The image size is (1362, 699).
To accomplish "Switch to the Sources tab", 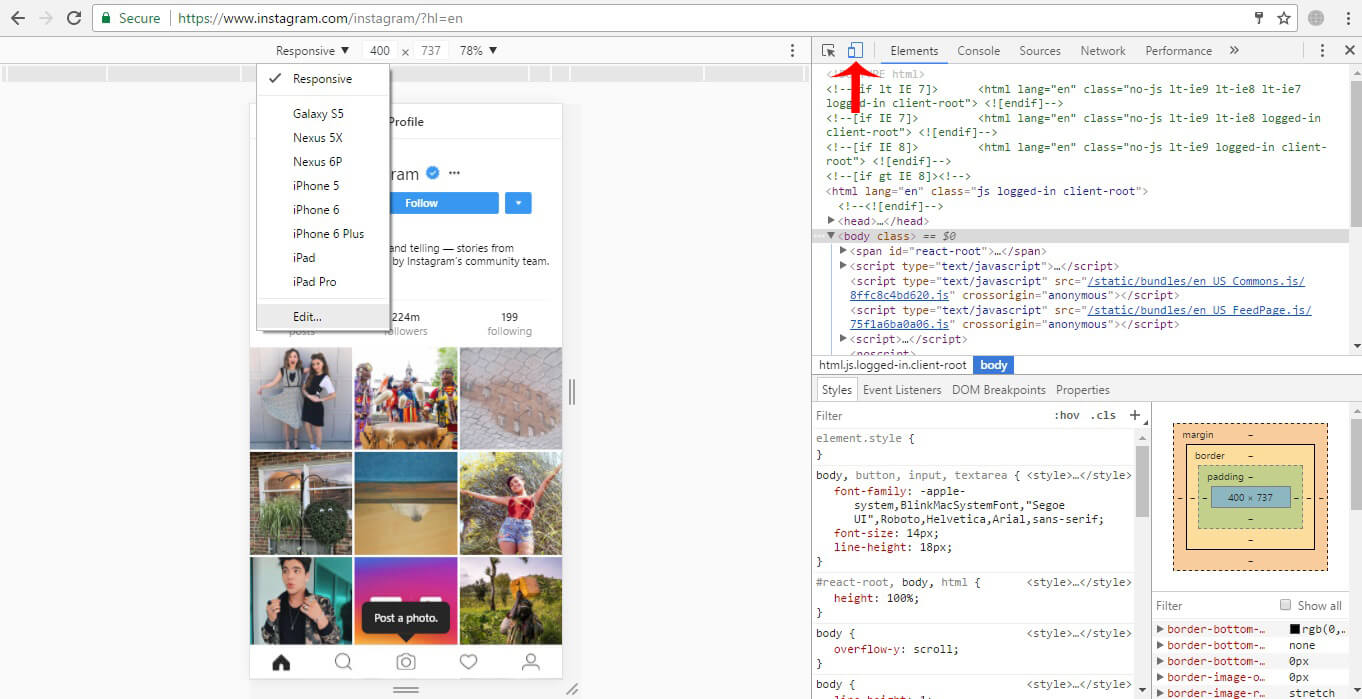I will coord(1040,50).
